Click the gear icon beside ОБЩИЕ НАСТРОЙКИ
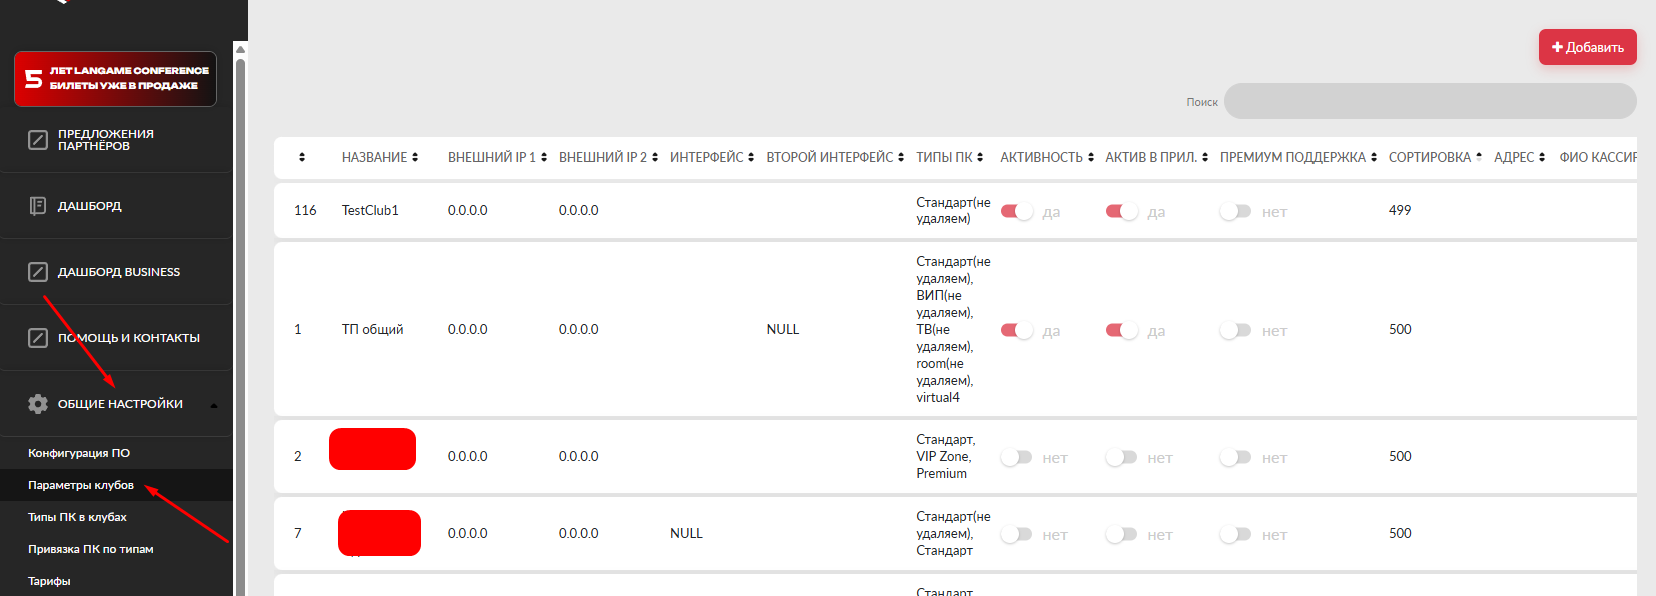The height and width of the screenshot is (596, 1656). (x=38, y=404)
